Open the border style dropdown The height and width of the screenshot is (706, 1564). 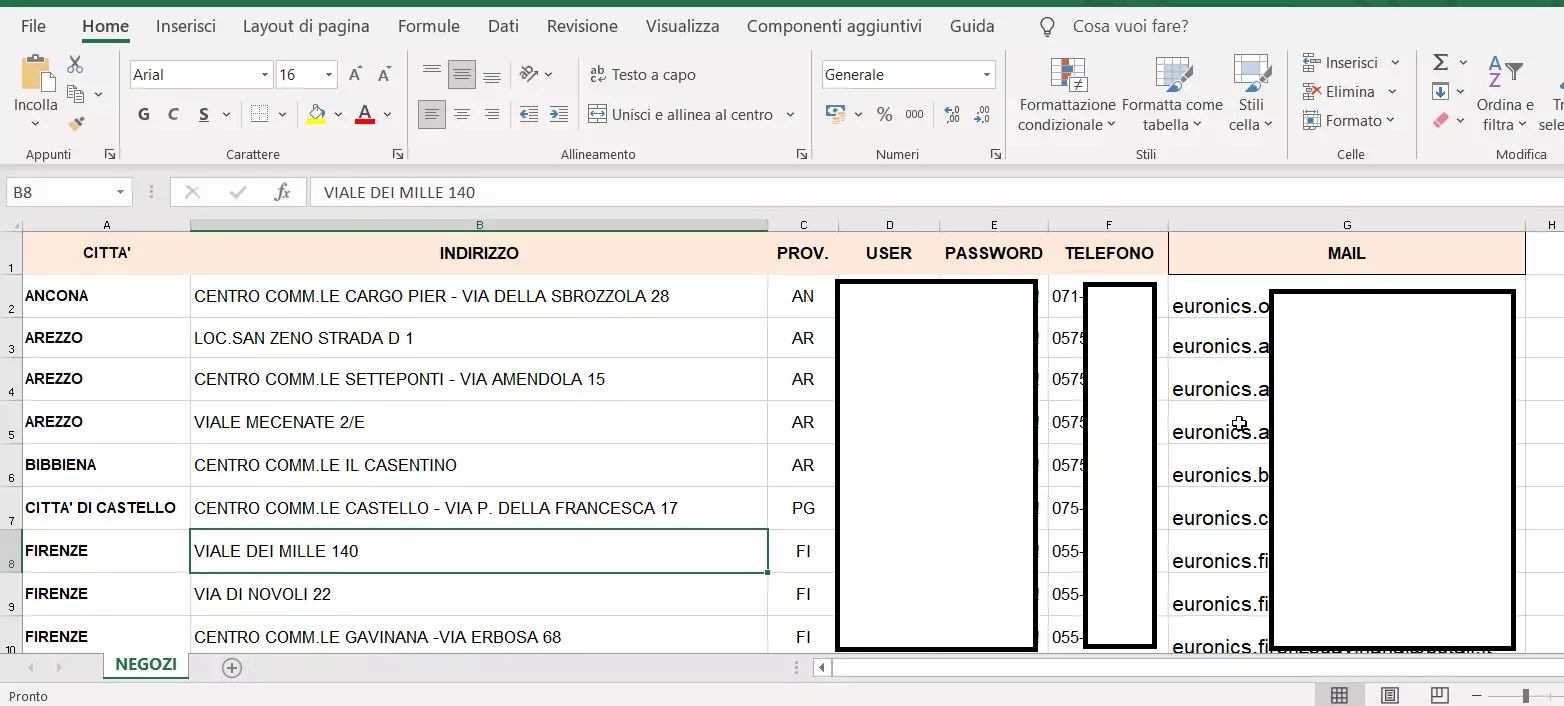(281, 114)
